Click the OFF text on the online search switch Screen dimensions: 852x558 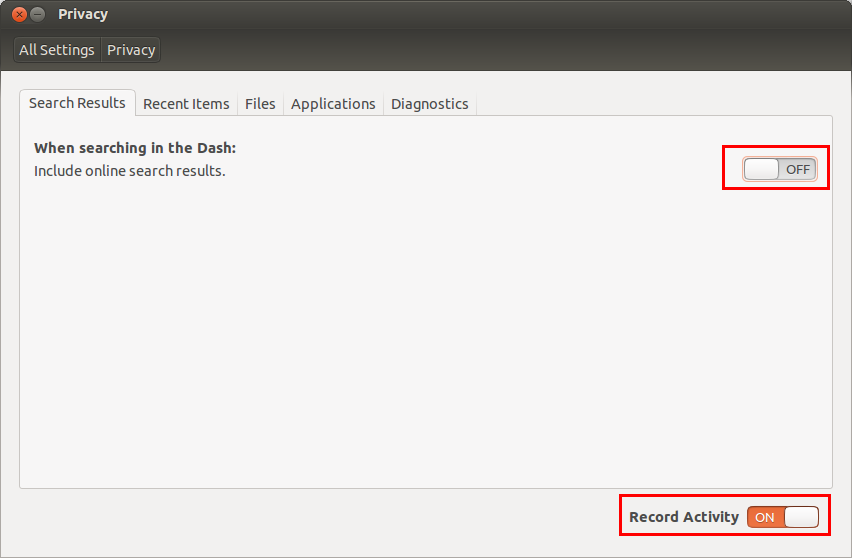coord(797,169)
